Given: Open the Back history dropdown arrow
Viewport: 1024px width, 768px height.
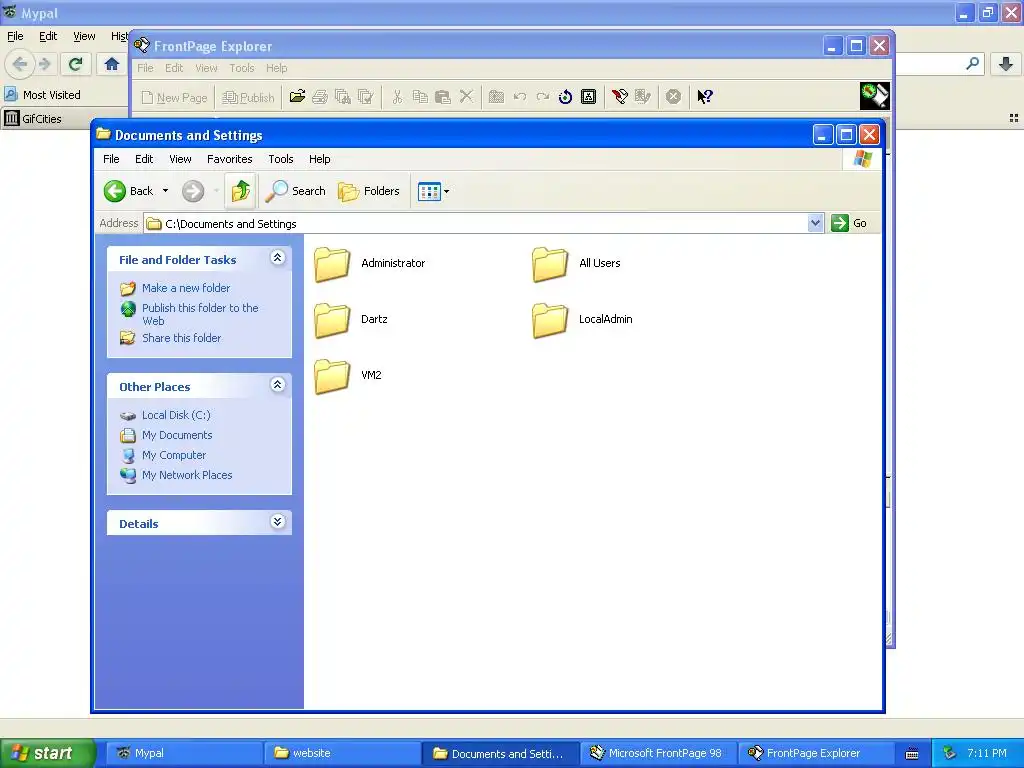Looking at the screenshot, I should tap(165, 191).
